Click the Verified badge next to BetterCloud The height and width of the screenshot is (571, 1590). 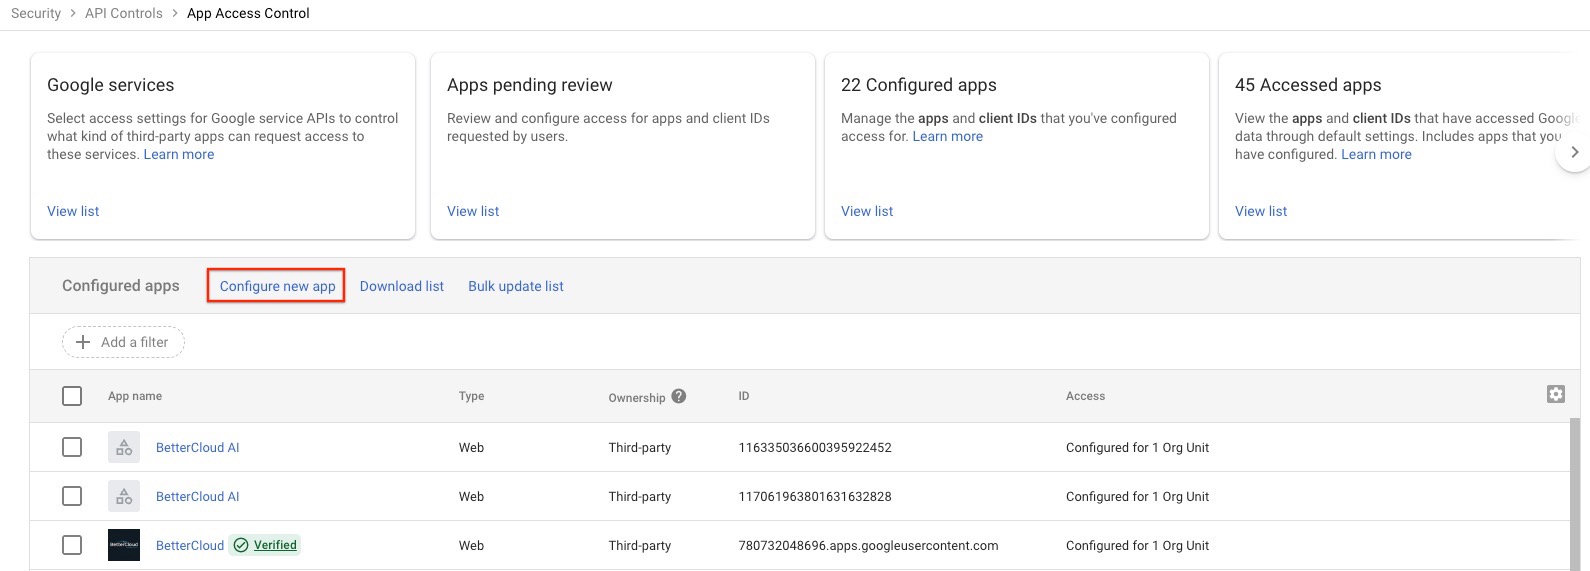coord(265,545)
